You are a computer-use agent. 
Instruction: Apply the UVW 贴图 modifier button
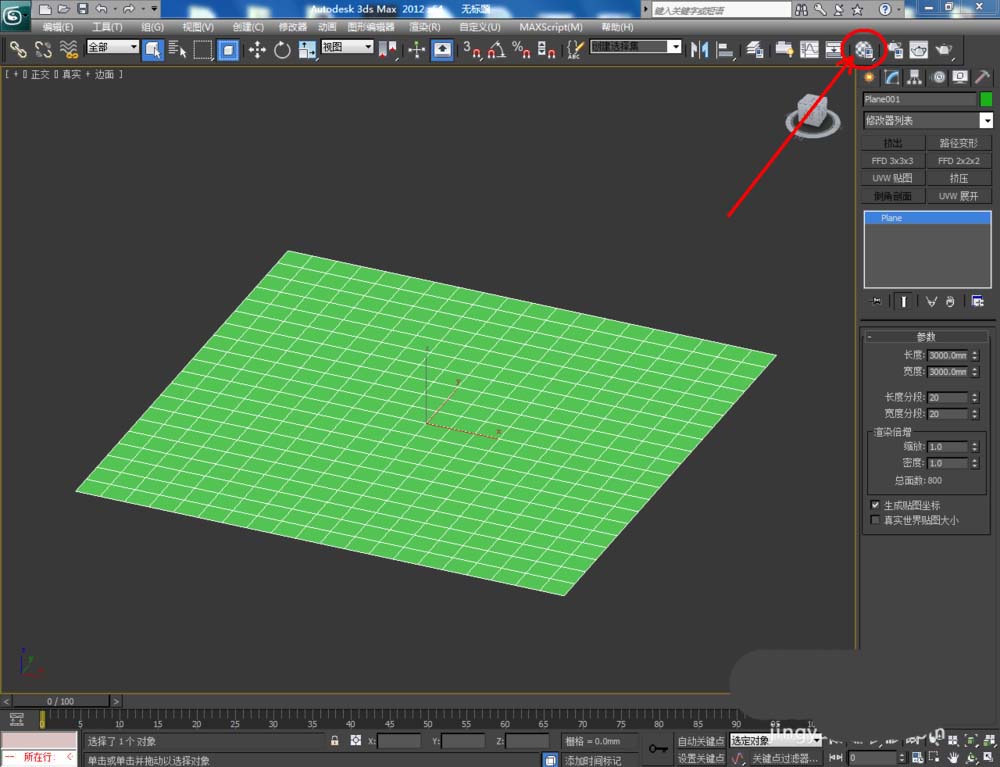pos(892,178)
